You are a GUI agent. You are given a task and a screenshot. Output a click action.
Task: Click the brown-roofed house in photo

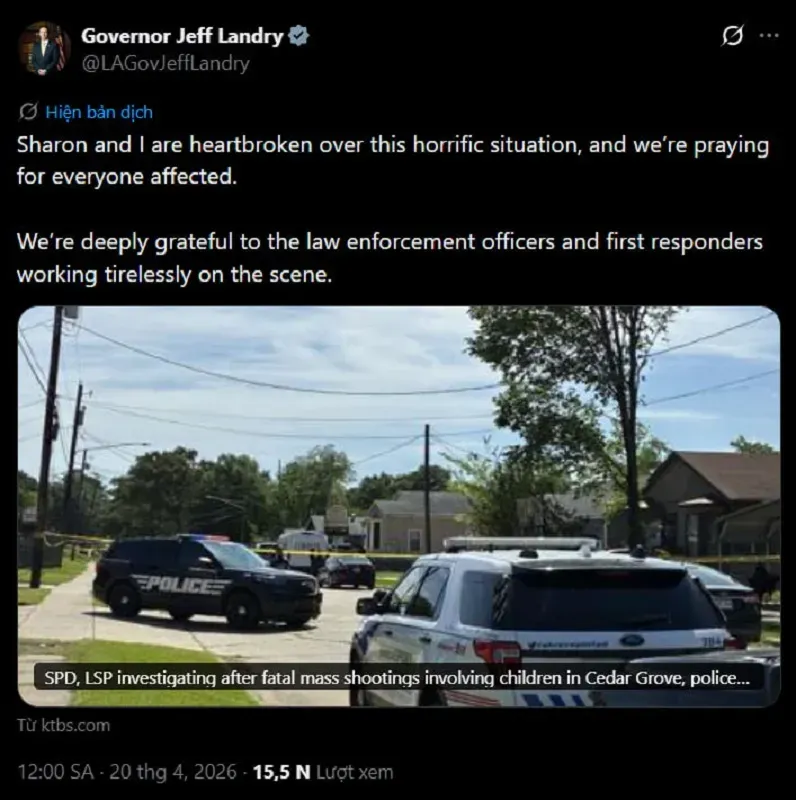(x=712, y=503)
